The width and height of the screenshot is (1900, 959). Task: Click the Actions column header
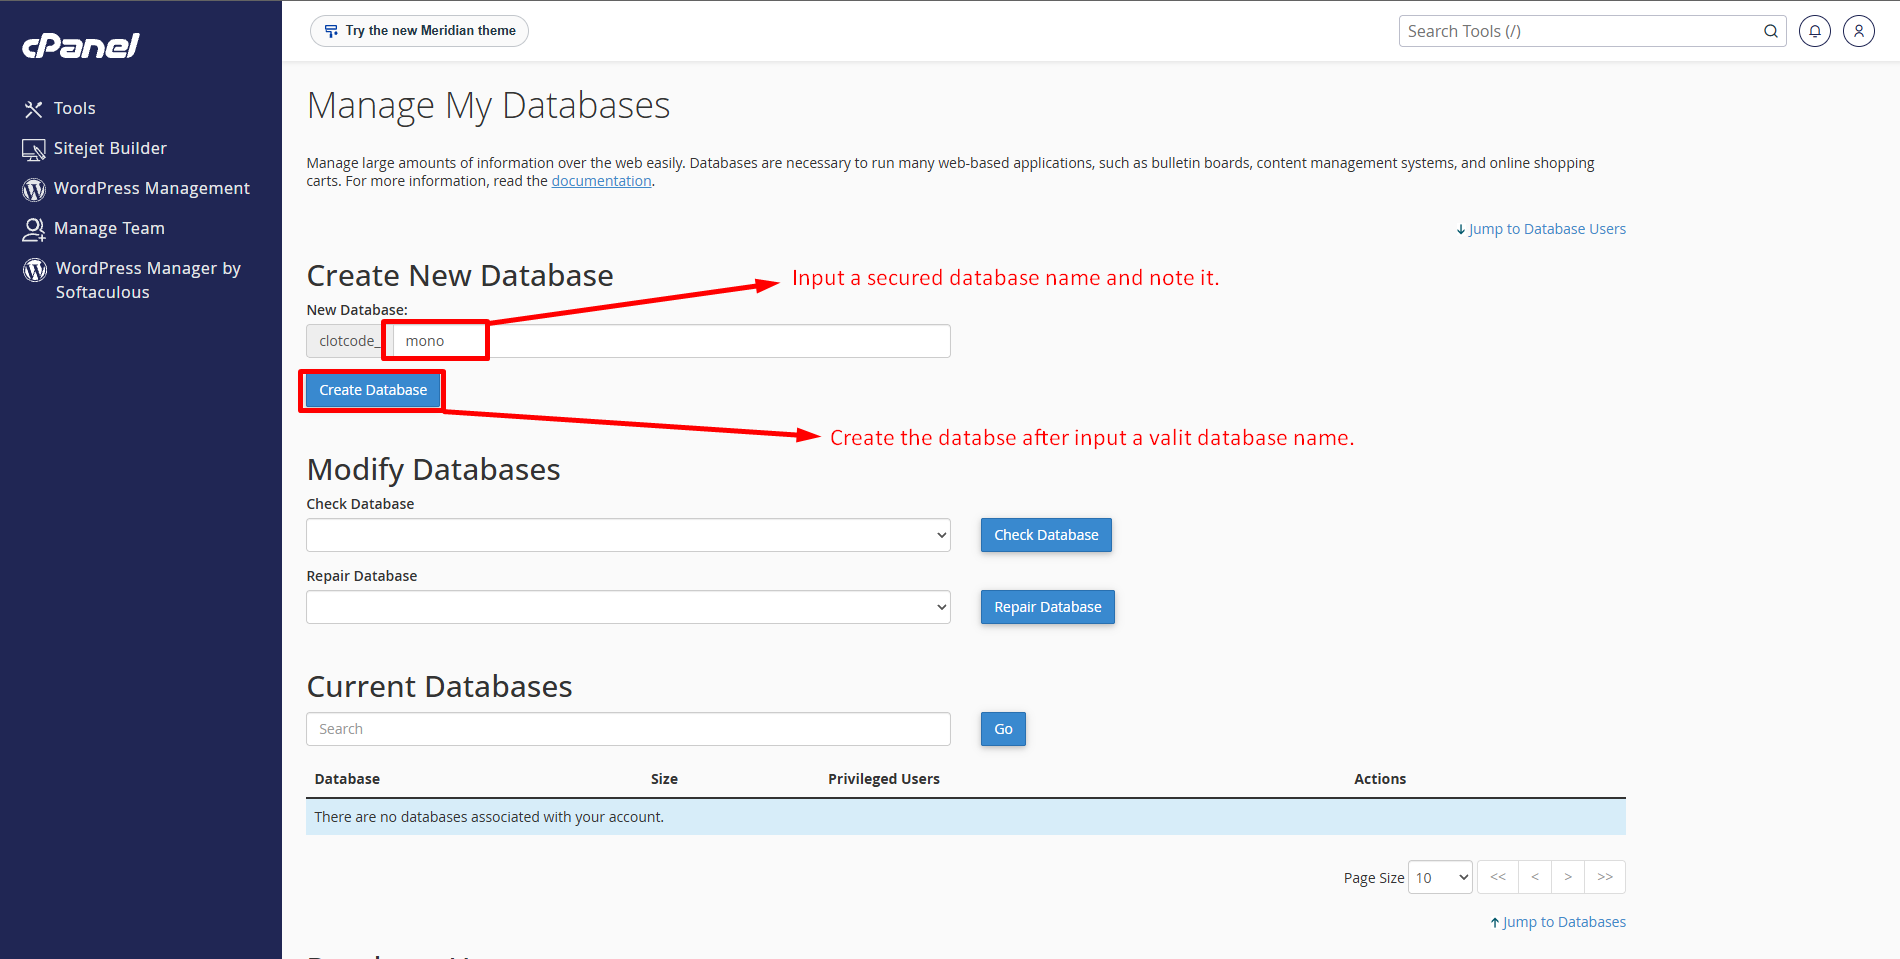click(x=1380, y=779)
